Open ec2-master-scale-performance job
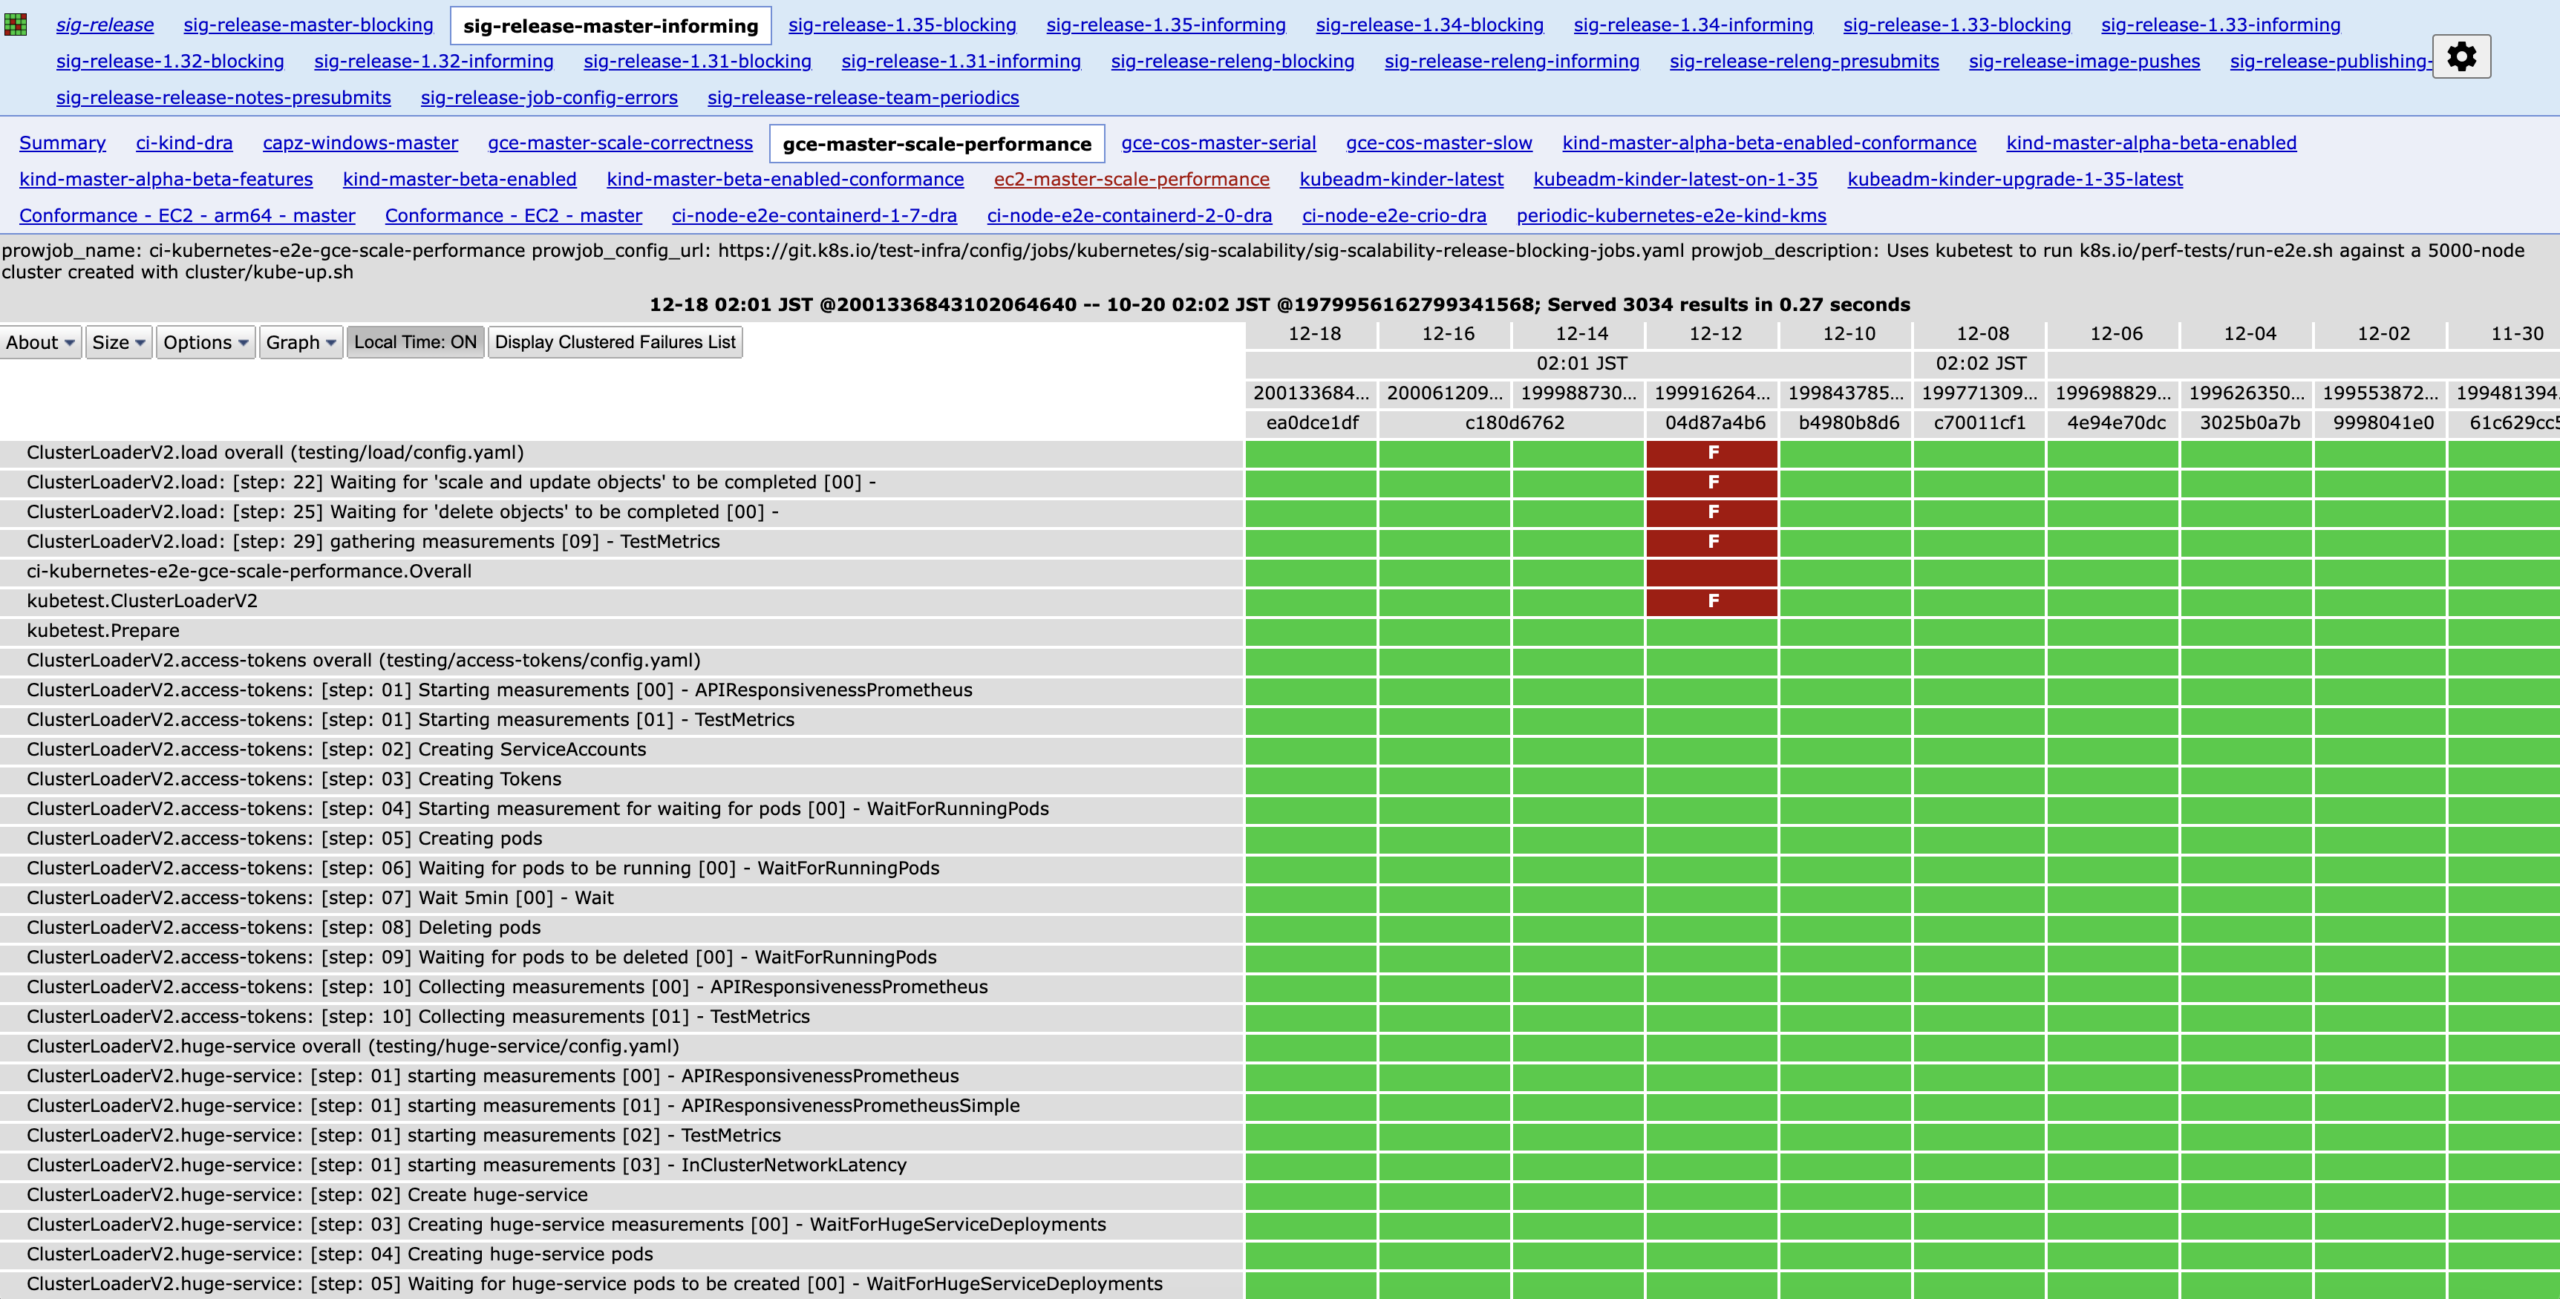This screenshot has width=2560, height=1299. 1132,179
